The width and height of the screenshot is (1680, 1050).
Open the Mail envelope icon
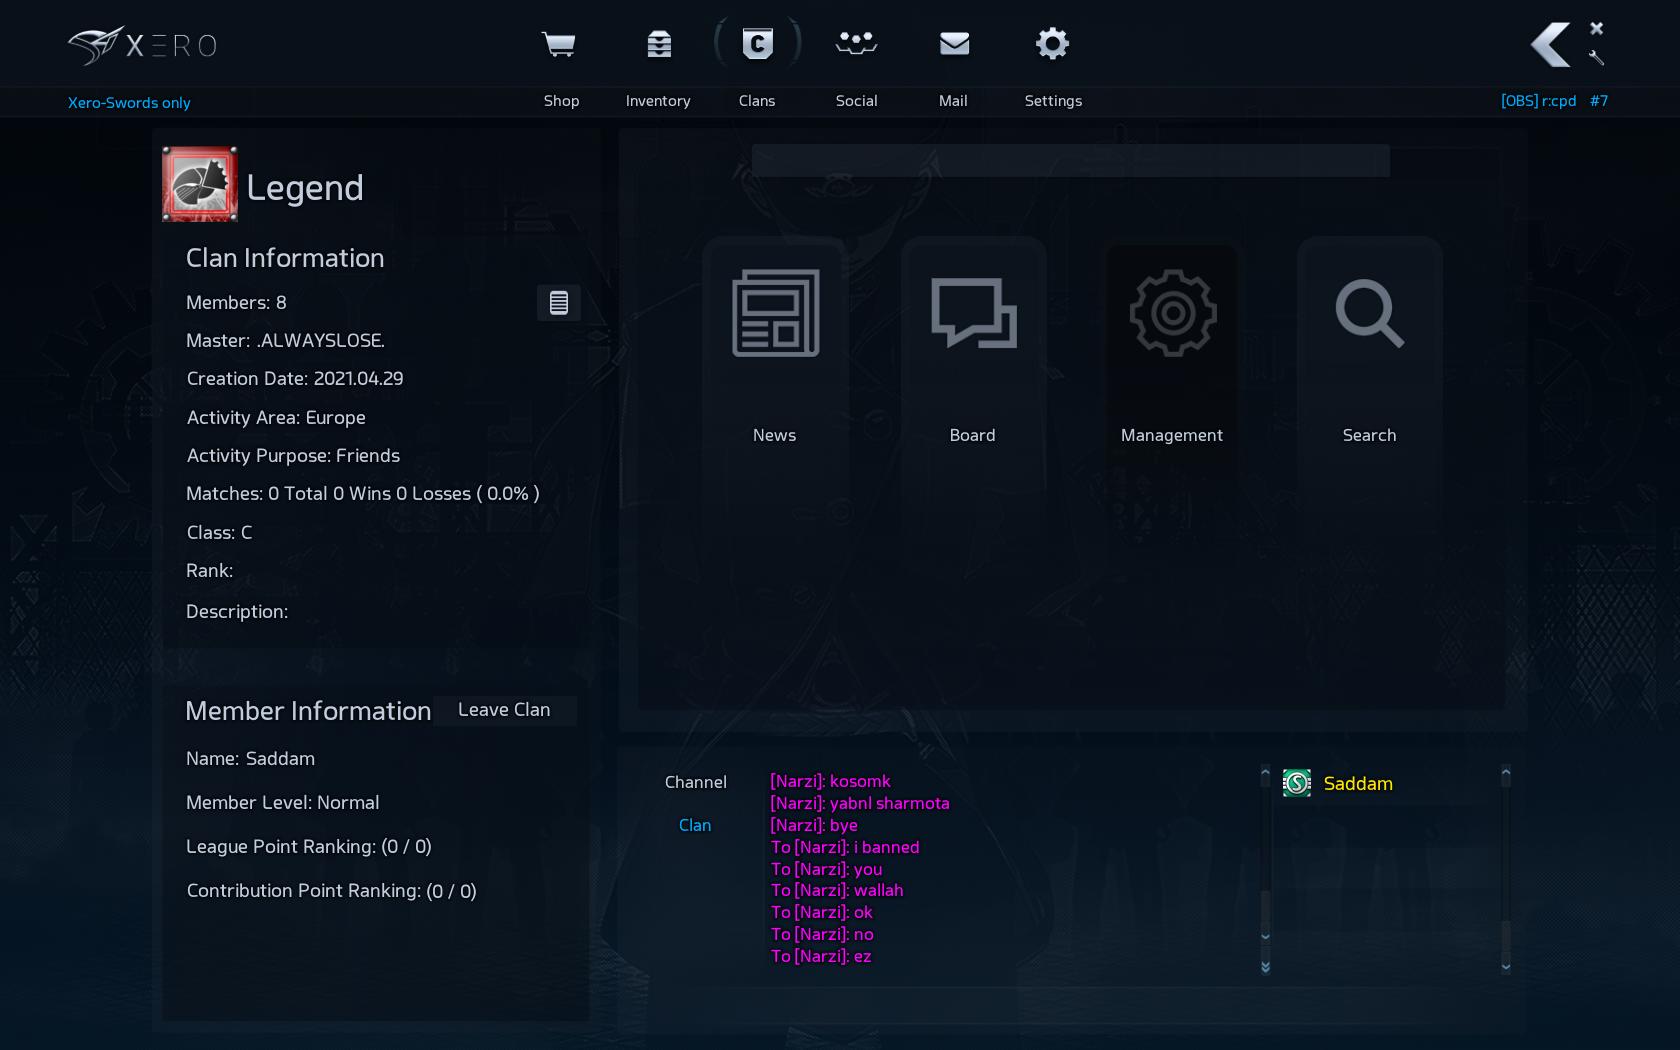[x=954, y=43]
